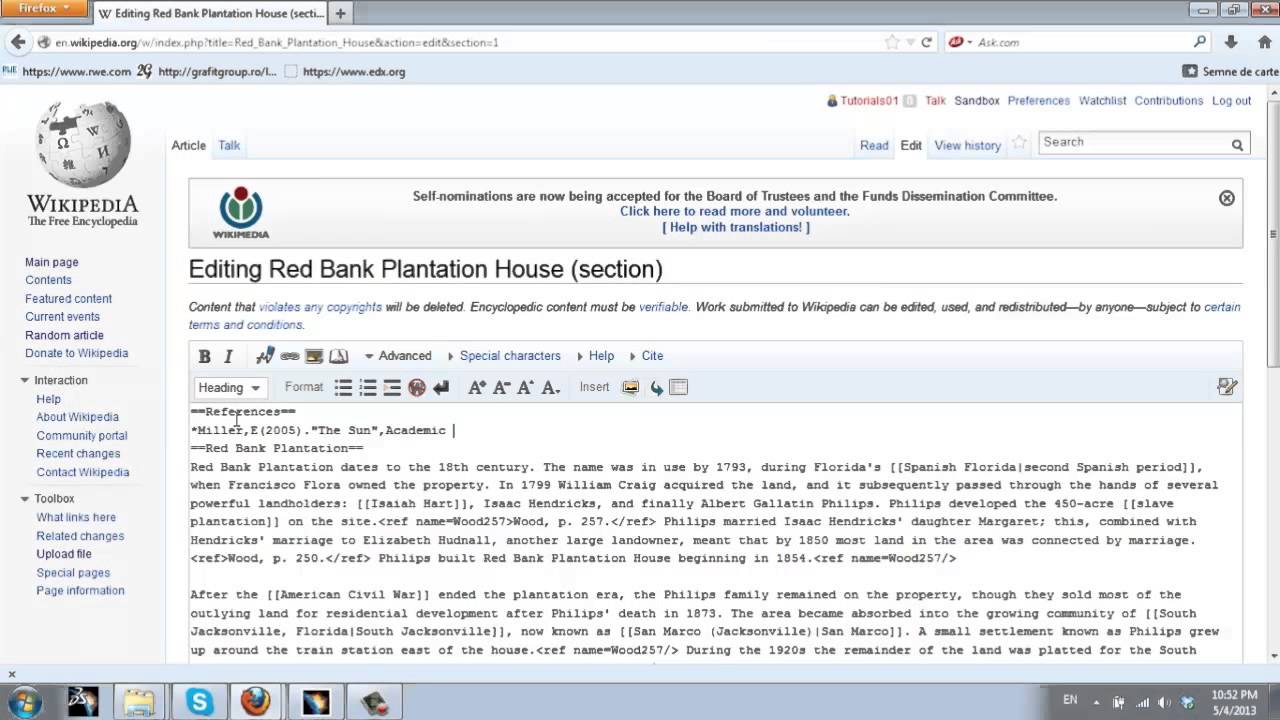Switch to the Talk page tab
Screen dimensions: 1280x720
229,145
